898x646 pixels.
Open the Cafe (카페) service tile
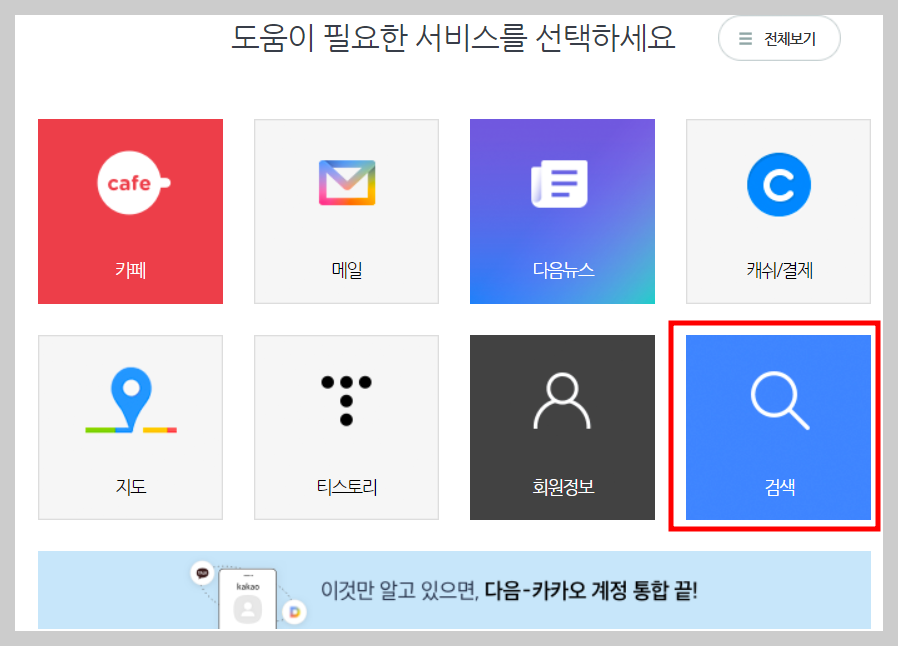pos(130,211)
